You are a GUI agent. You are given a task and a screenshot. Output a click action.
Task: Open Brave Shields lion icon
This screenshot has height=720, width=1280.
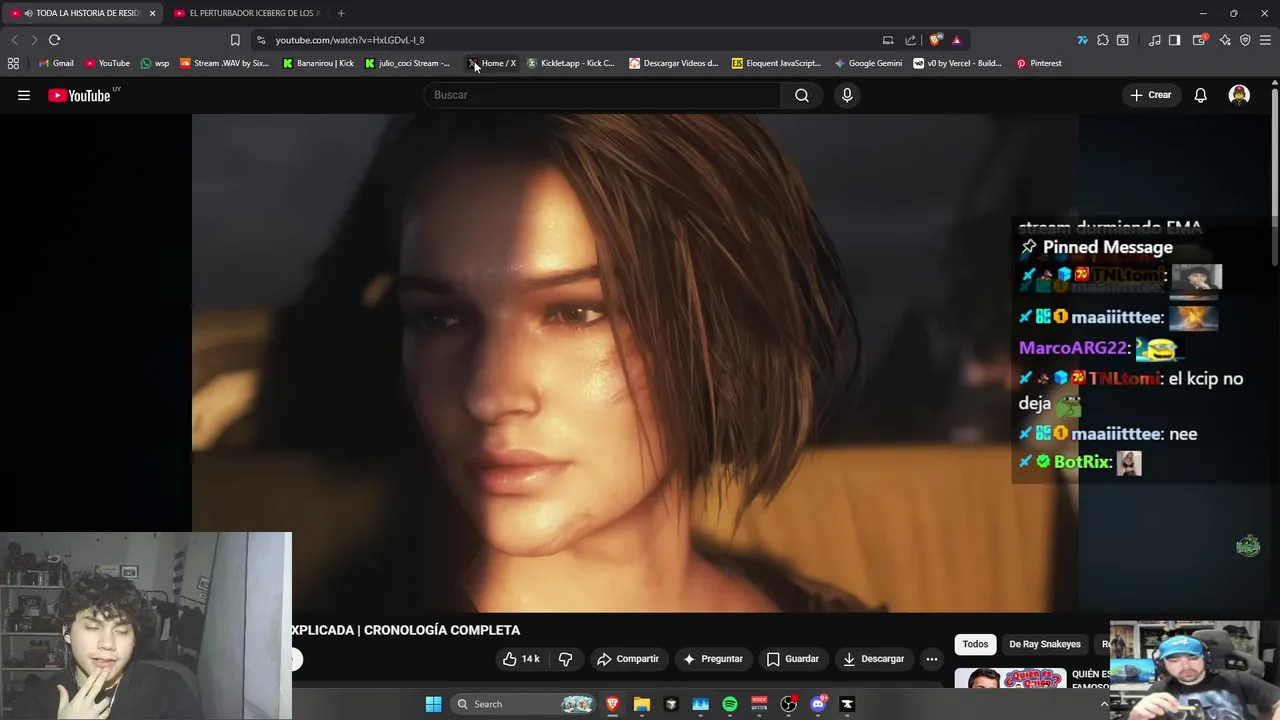click(x=935, y=40)
